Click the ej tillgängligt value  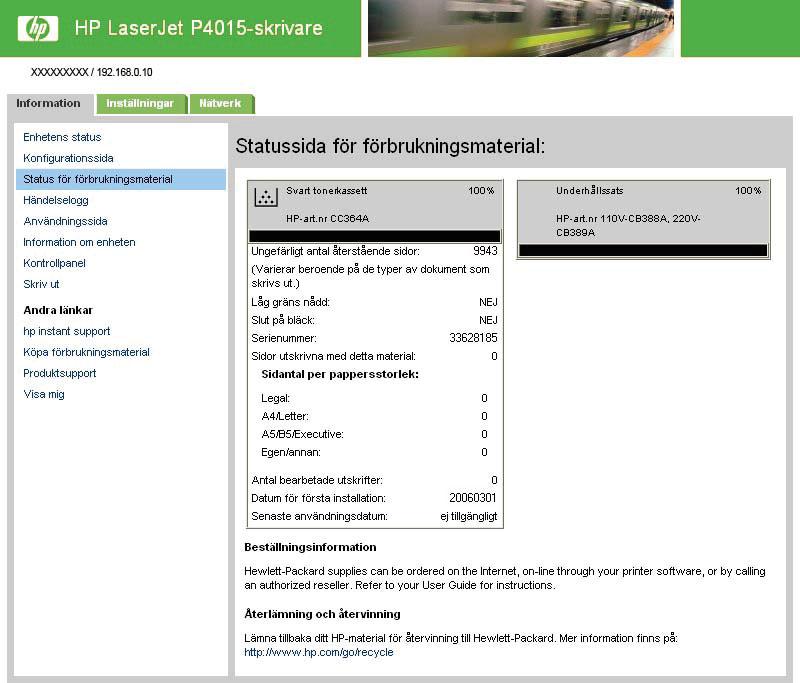[x=468, y=516]
